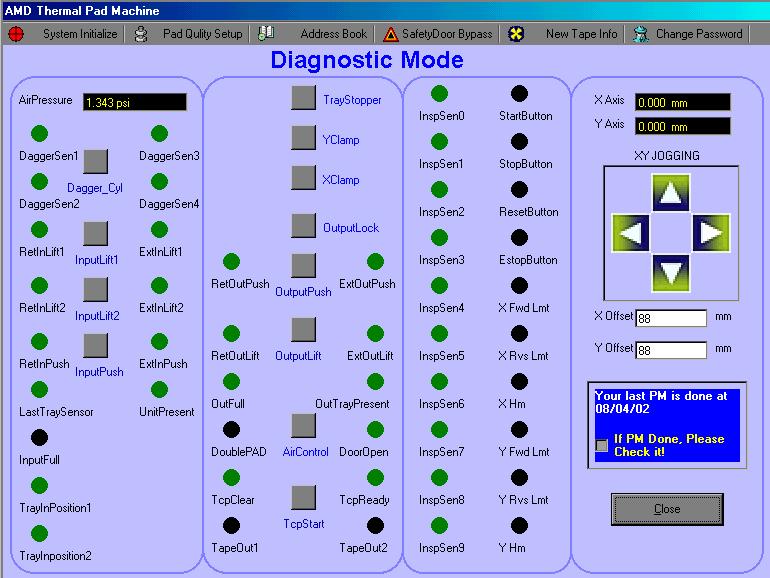Toggle the OutputLock output button
The image size is (770, 578).
(303, 225)
